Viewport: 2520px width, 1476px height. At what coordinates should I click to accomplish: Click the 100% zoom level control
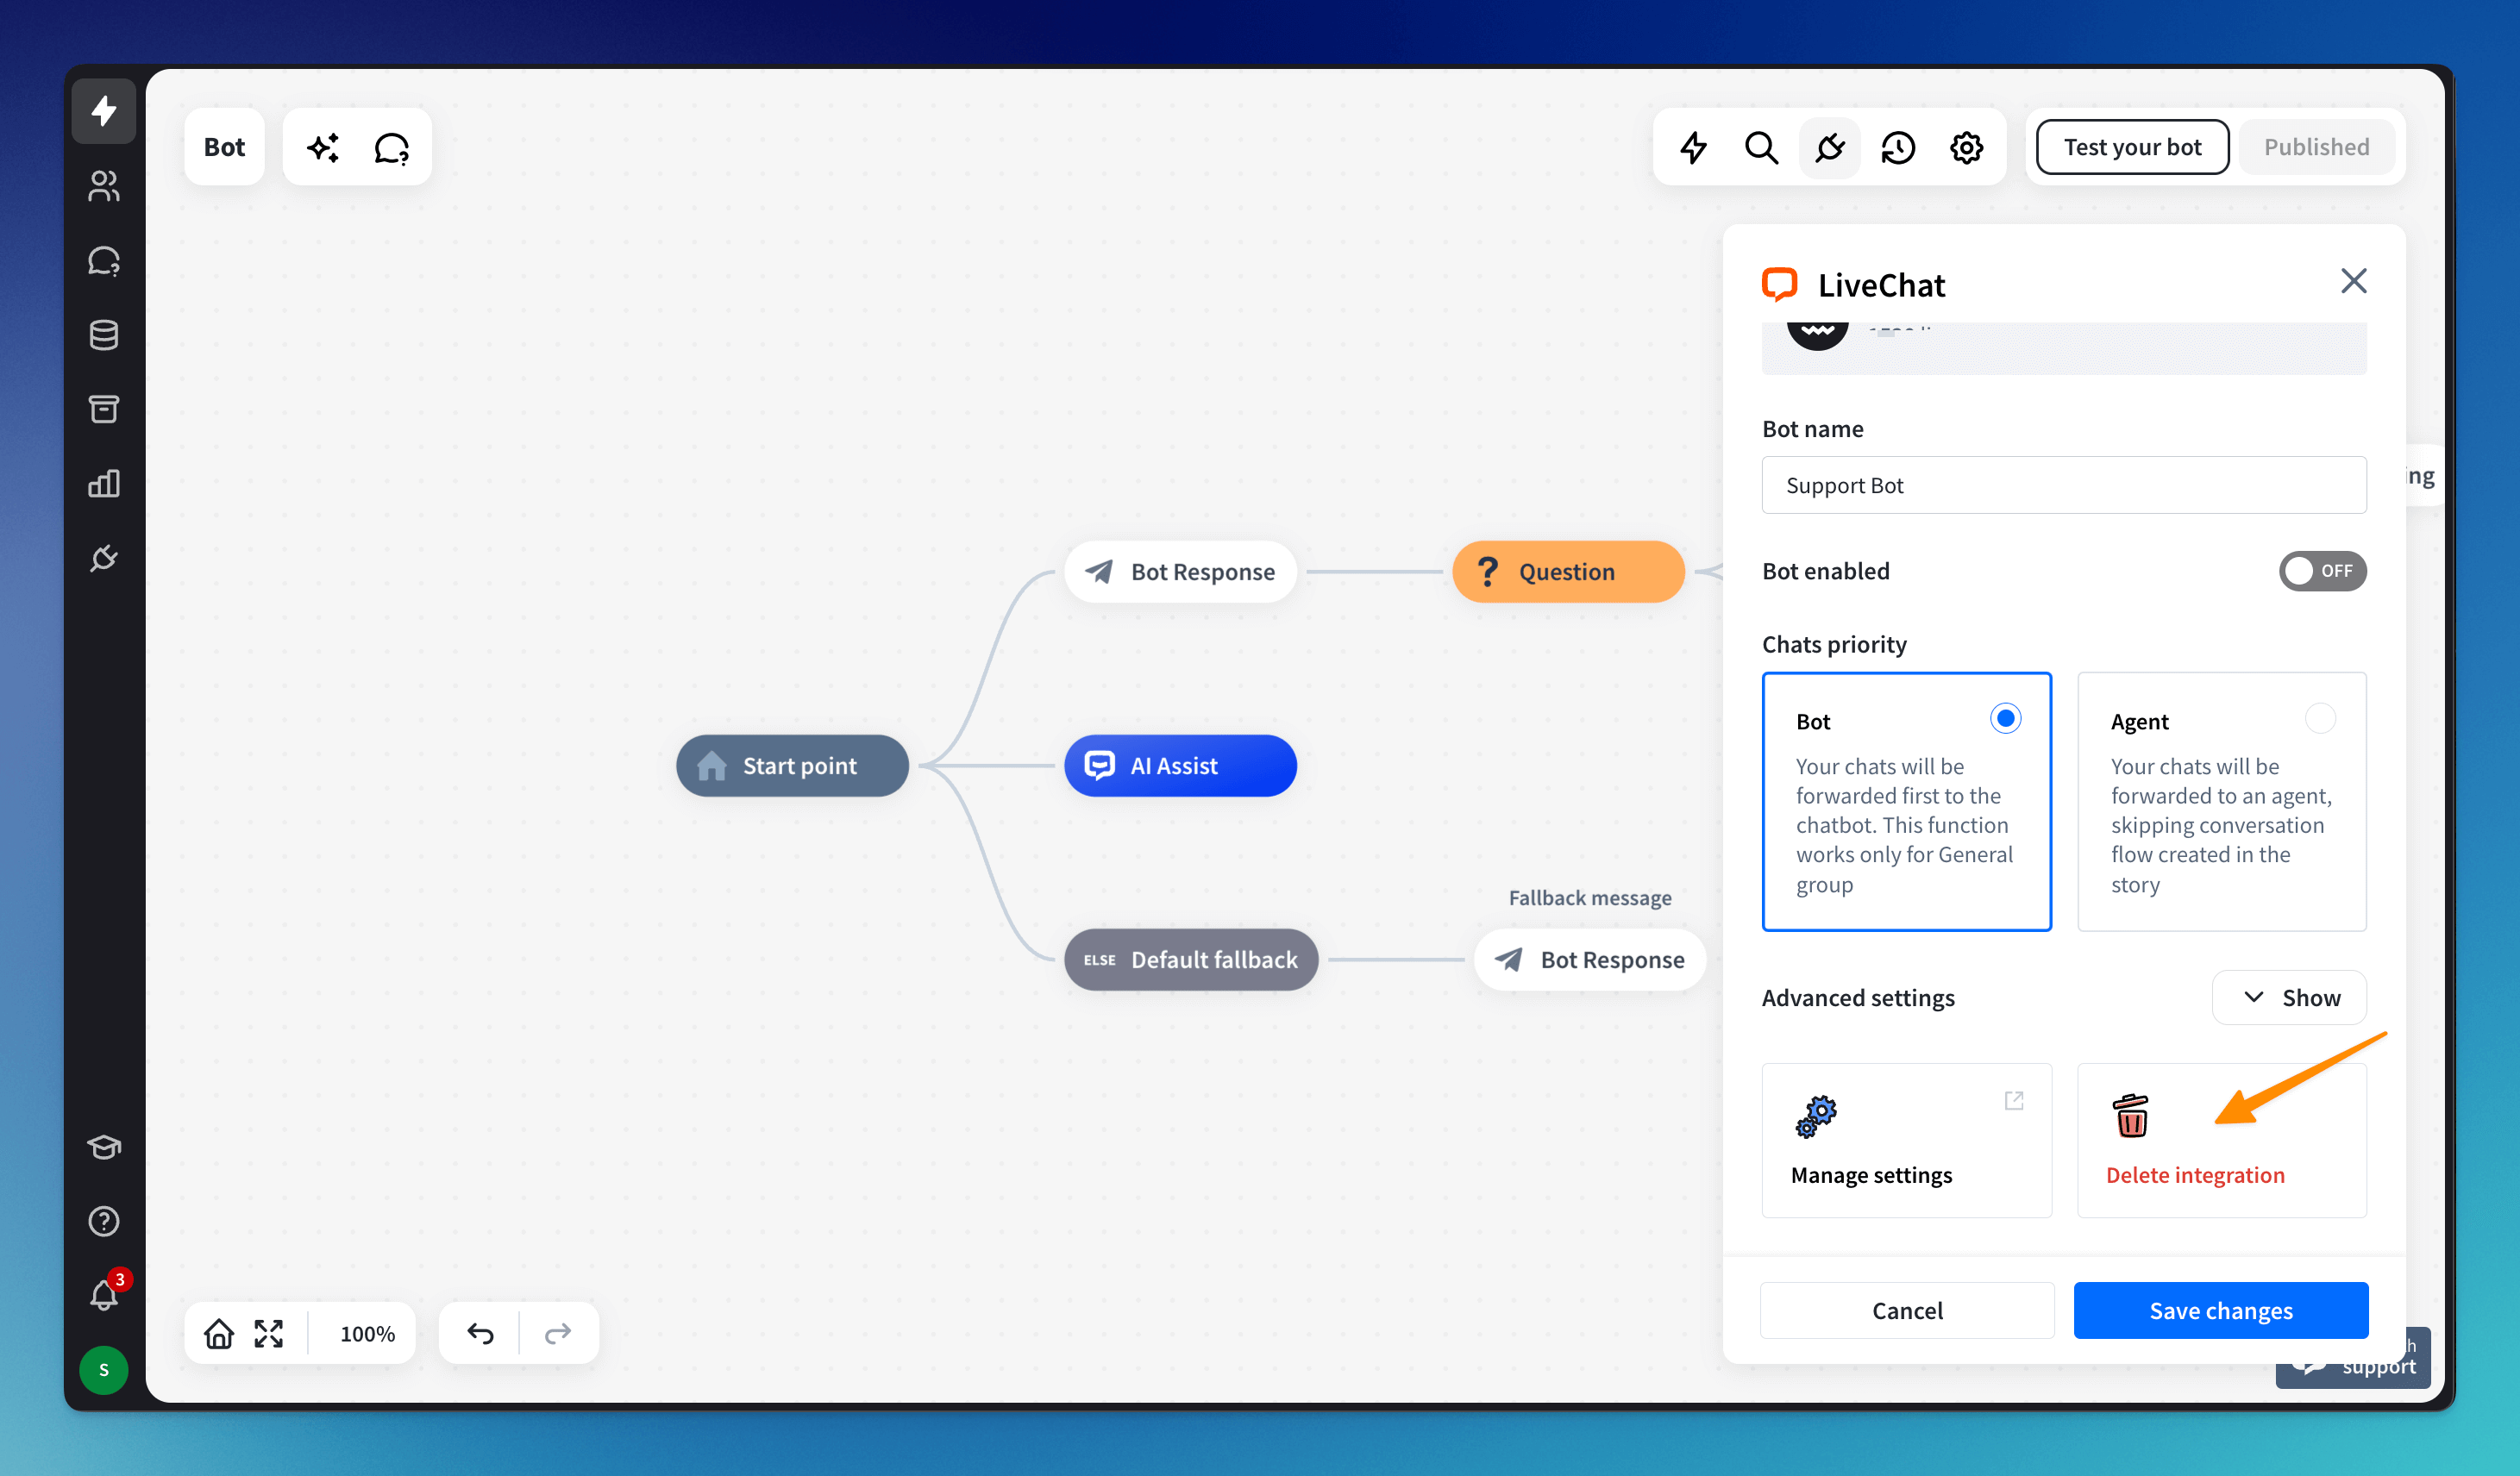(367, 1333)
